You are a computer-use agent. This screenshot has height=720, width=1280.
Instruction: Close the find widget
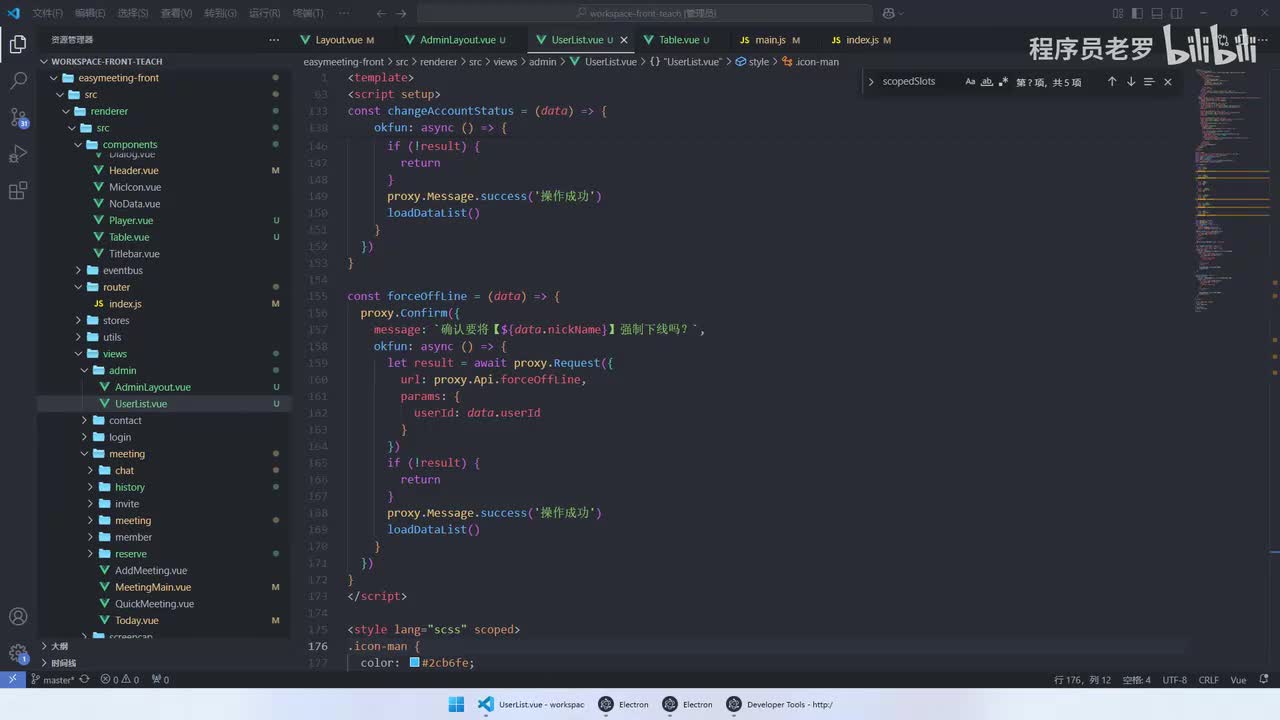pyautogui.click(x=1168, y=82)
